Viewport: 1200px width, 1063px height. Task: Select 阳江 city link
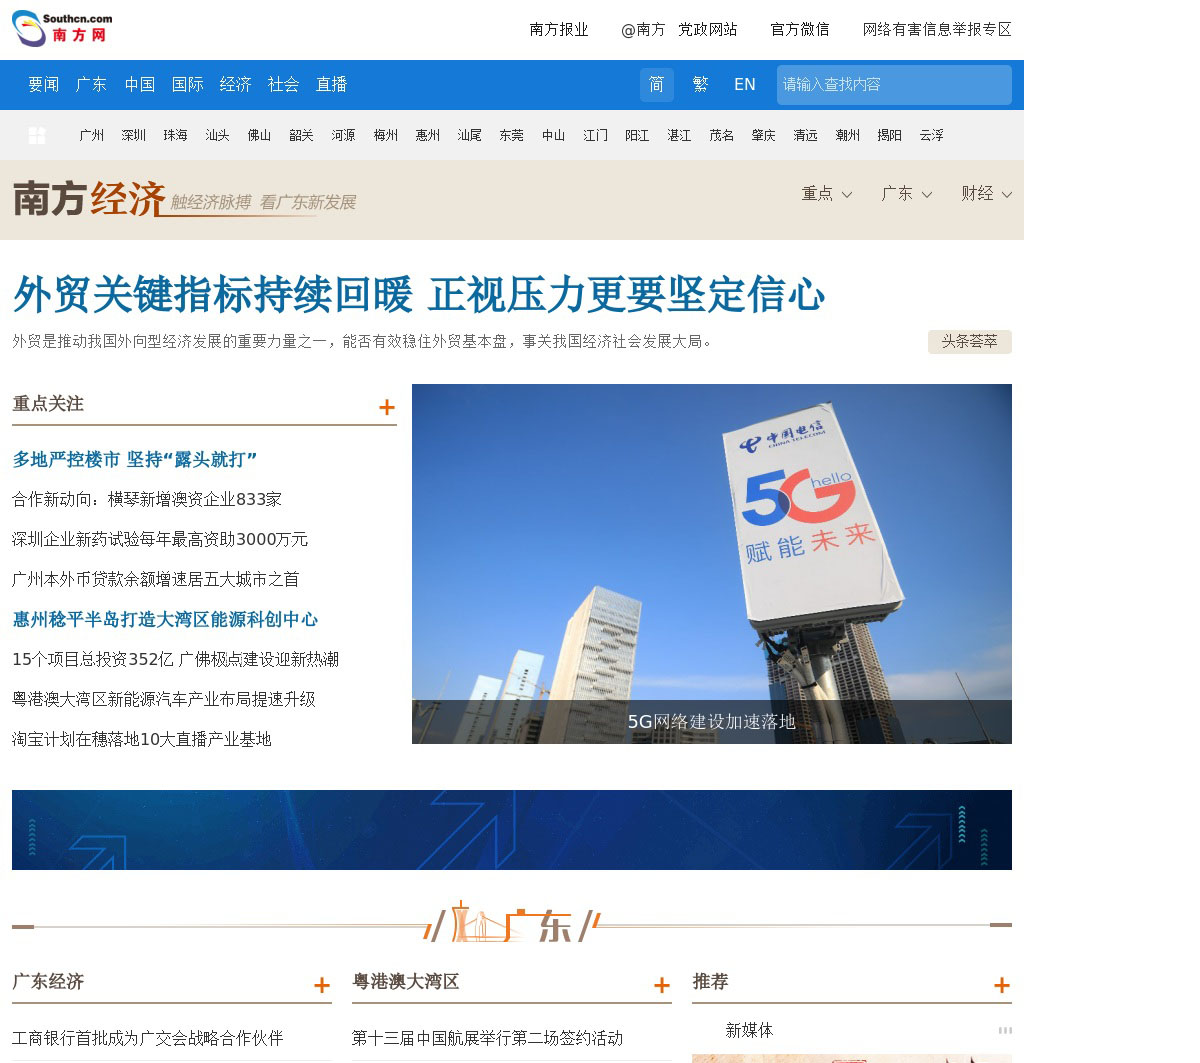[x=638, y=135]
